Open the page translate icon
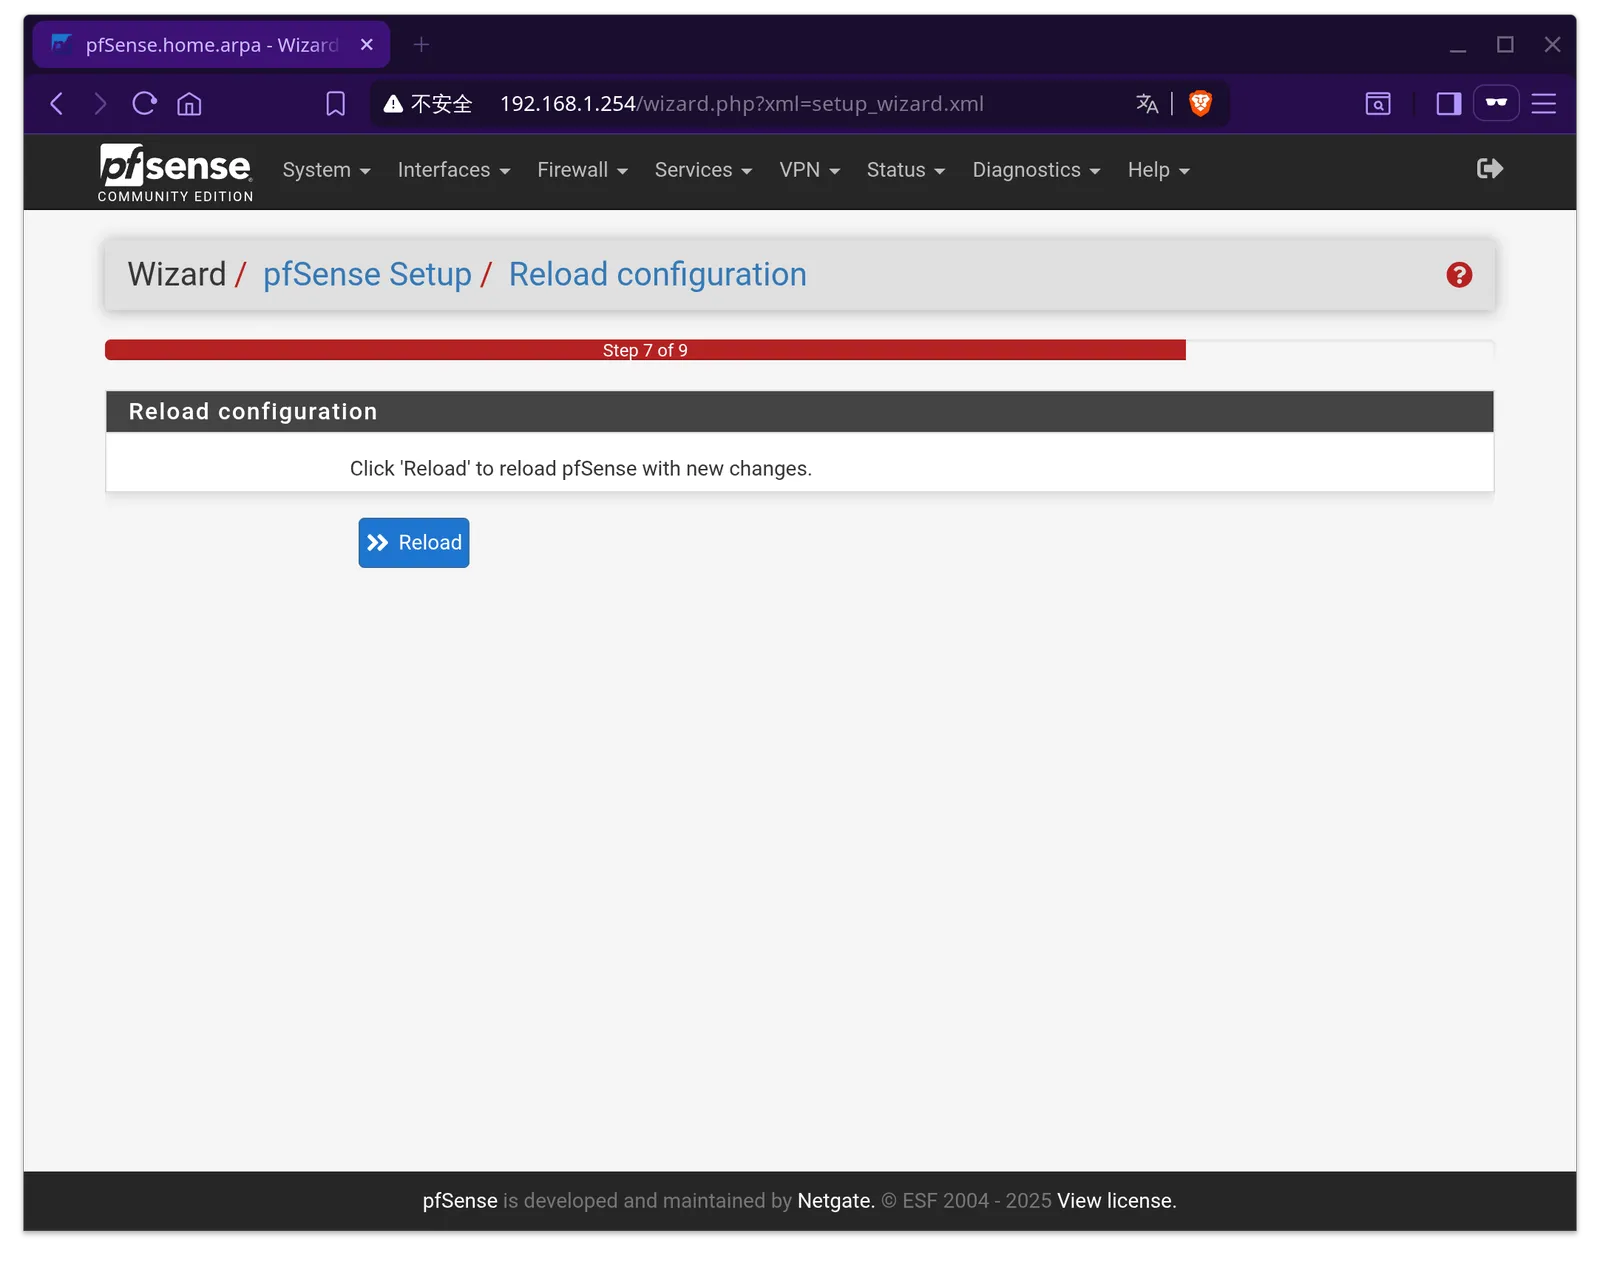Screen dimensions: 1600x1278 [1147, 104]
